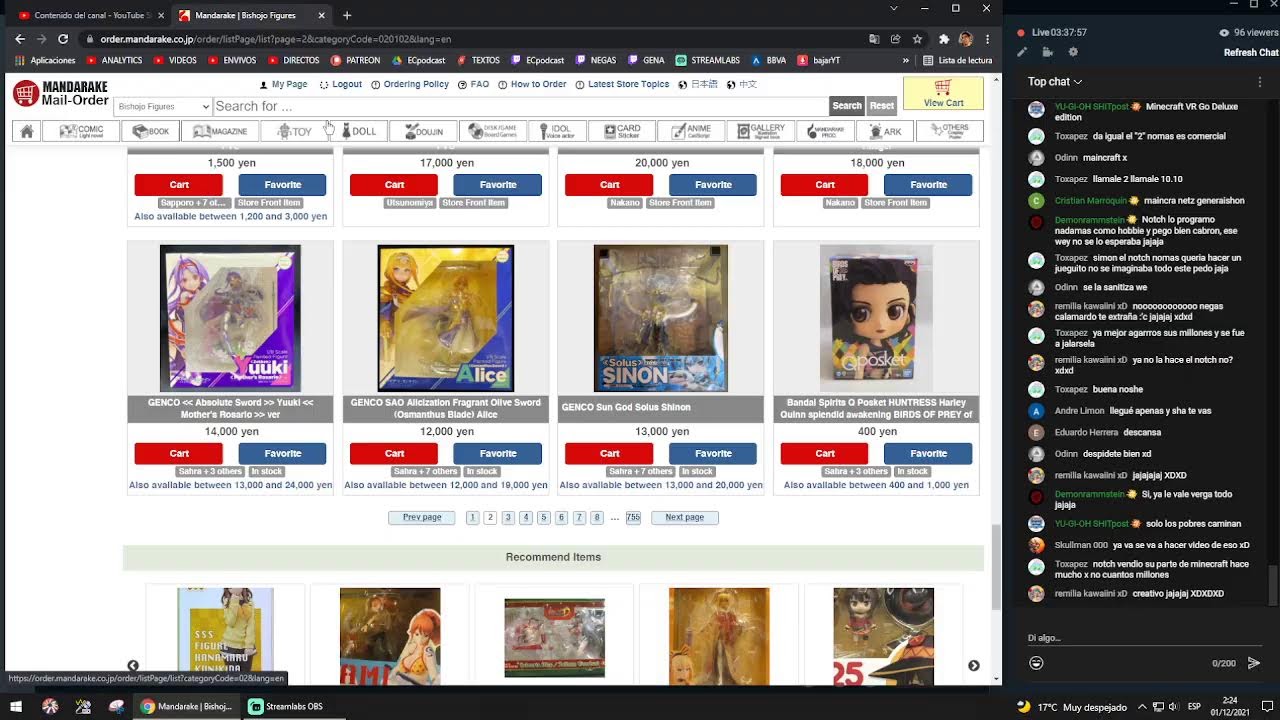Open the GALLERY category
Screen dimensions: 1280x720
pos(761,131)
